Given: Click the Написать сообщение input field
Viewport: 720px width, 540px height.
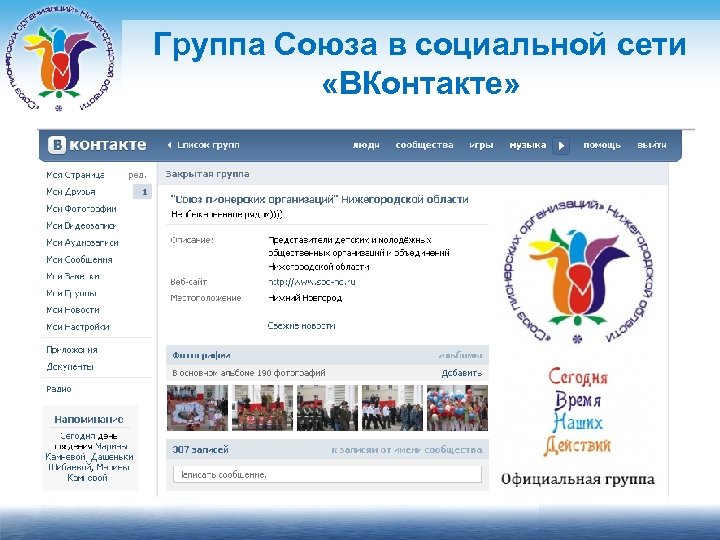Looking at the screenshot, I should tap(327, 474).
